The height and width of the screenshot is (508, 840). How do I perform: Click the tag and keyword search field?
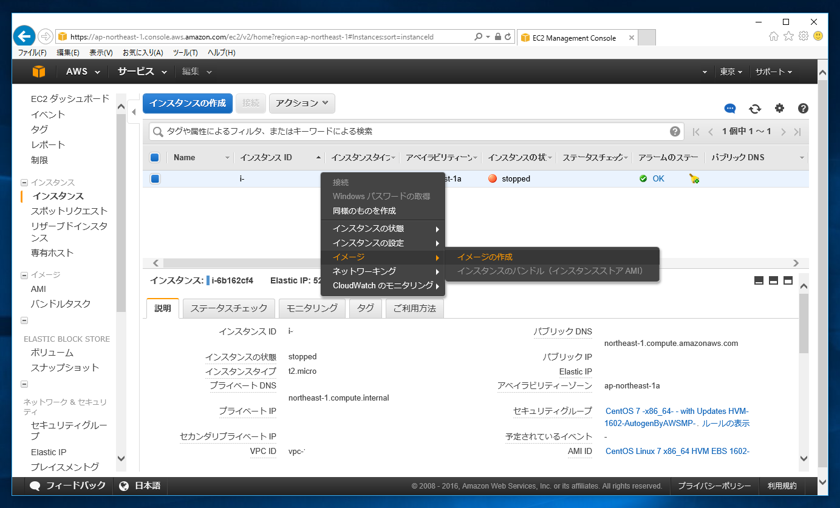[415, 131]
